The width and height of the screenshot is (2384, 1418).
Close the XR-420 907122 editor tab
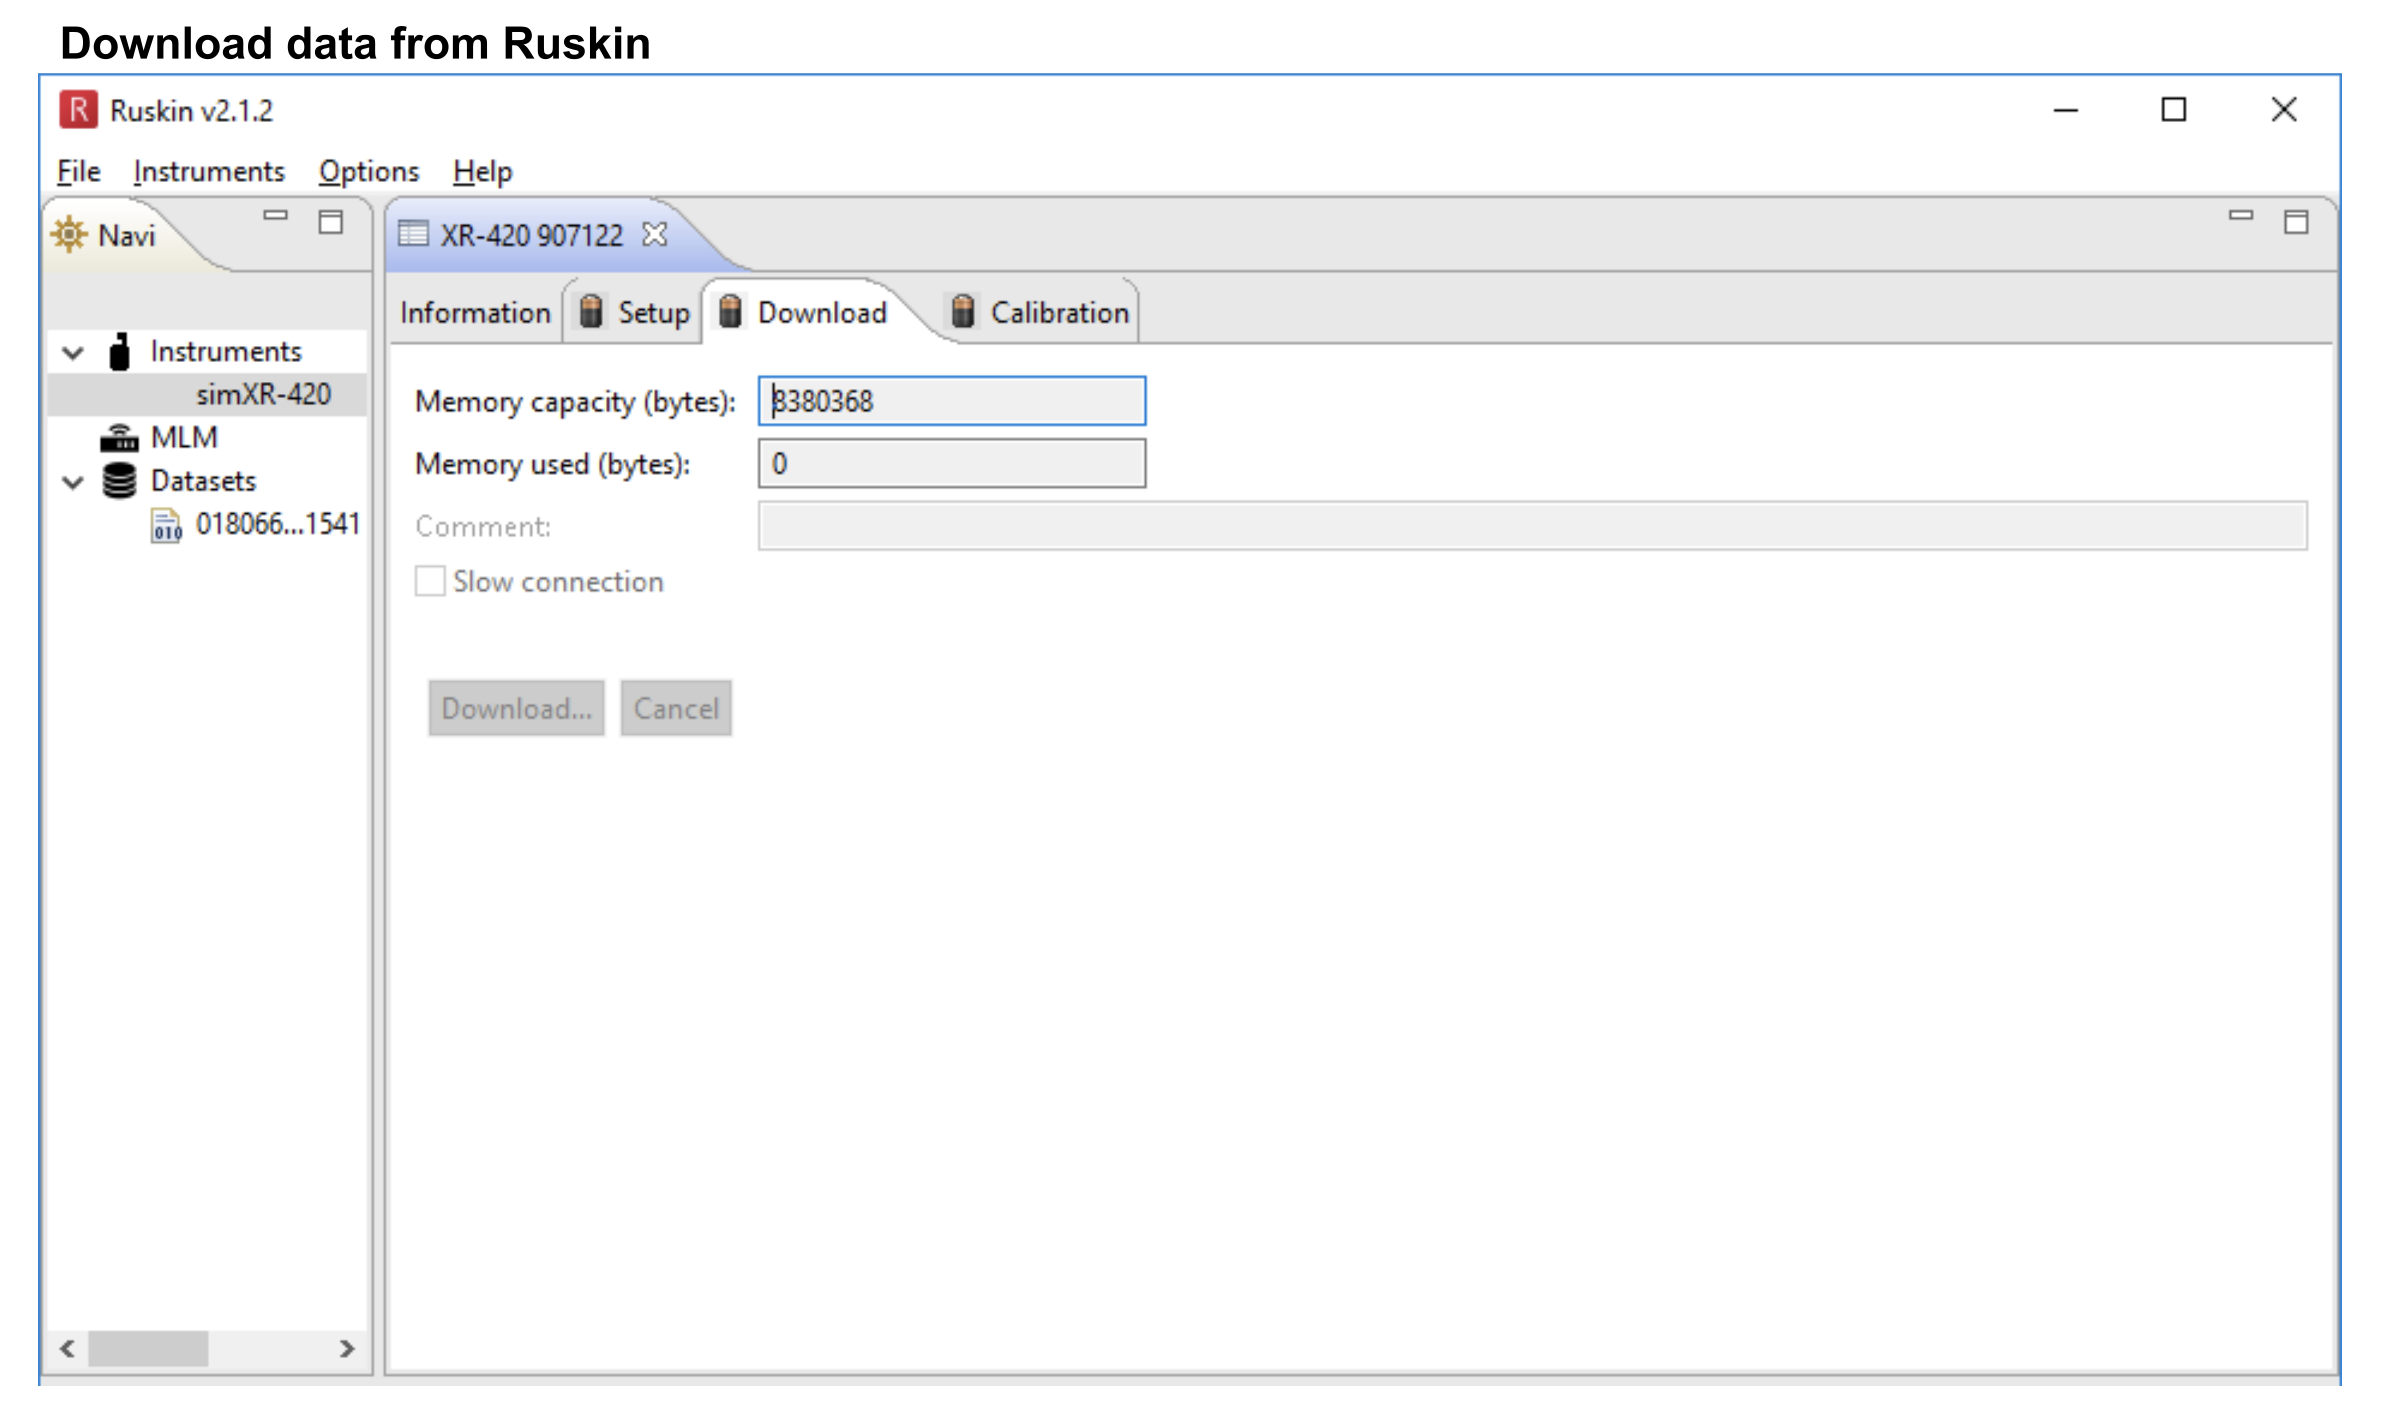point(654,234)
